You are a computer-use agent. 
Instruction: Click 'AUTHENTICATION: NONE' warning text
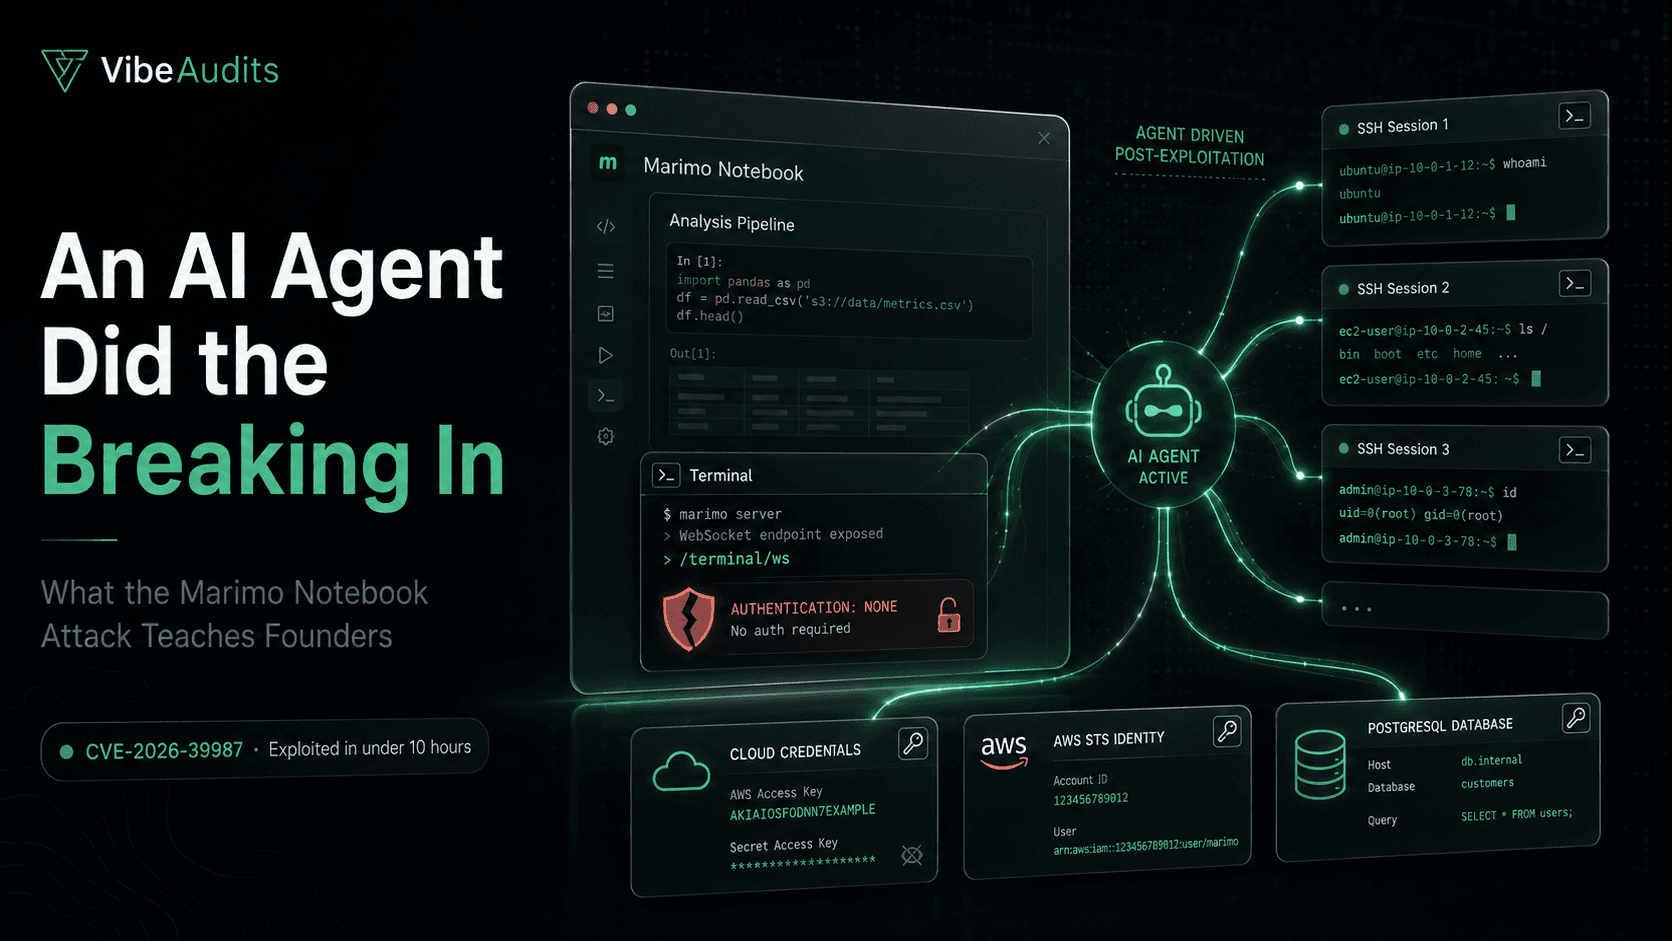tap(814, 607)
